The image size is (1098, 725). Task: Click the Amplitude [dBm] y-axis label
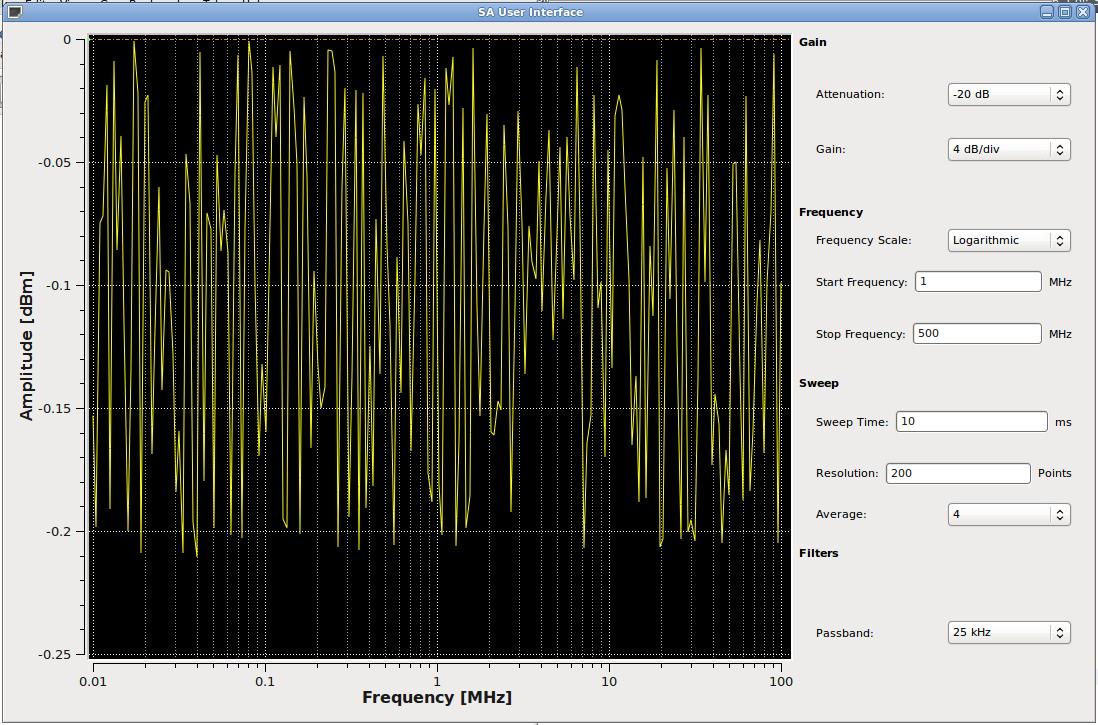pos(27,345)
